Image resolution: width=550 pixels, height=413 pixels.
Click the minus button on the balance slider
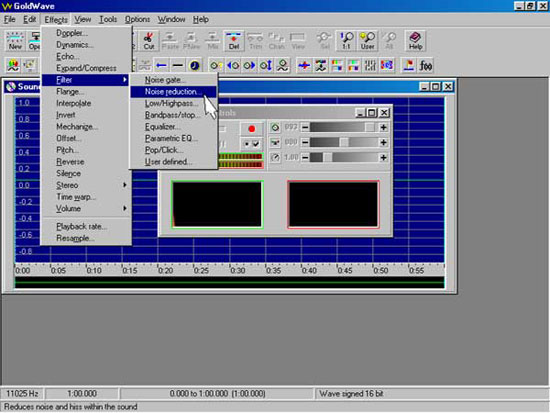coord(305,142)
